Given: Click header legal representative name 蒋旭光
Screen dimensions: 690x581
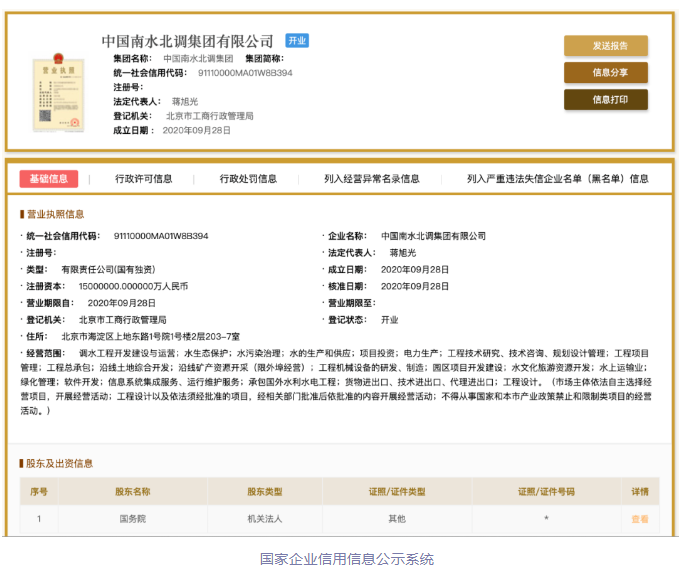Looking at the screenshot, I should click(185, 102).
